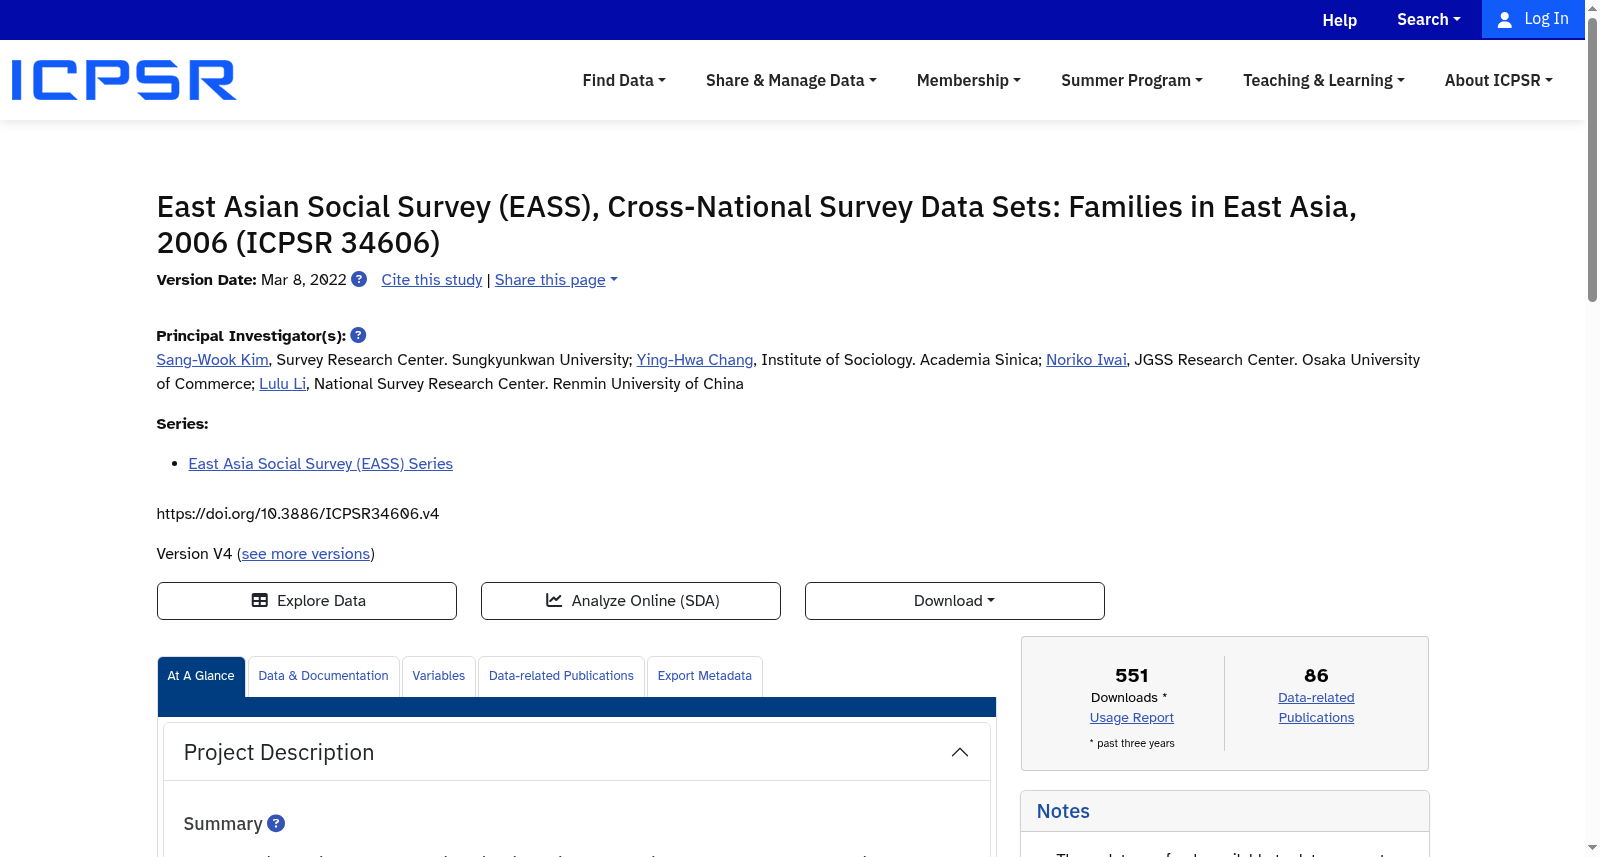The image size is (1600, 857).
Task: Collapse the Project Description section
Action: [x=960, y=752]
